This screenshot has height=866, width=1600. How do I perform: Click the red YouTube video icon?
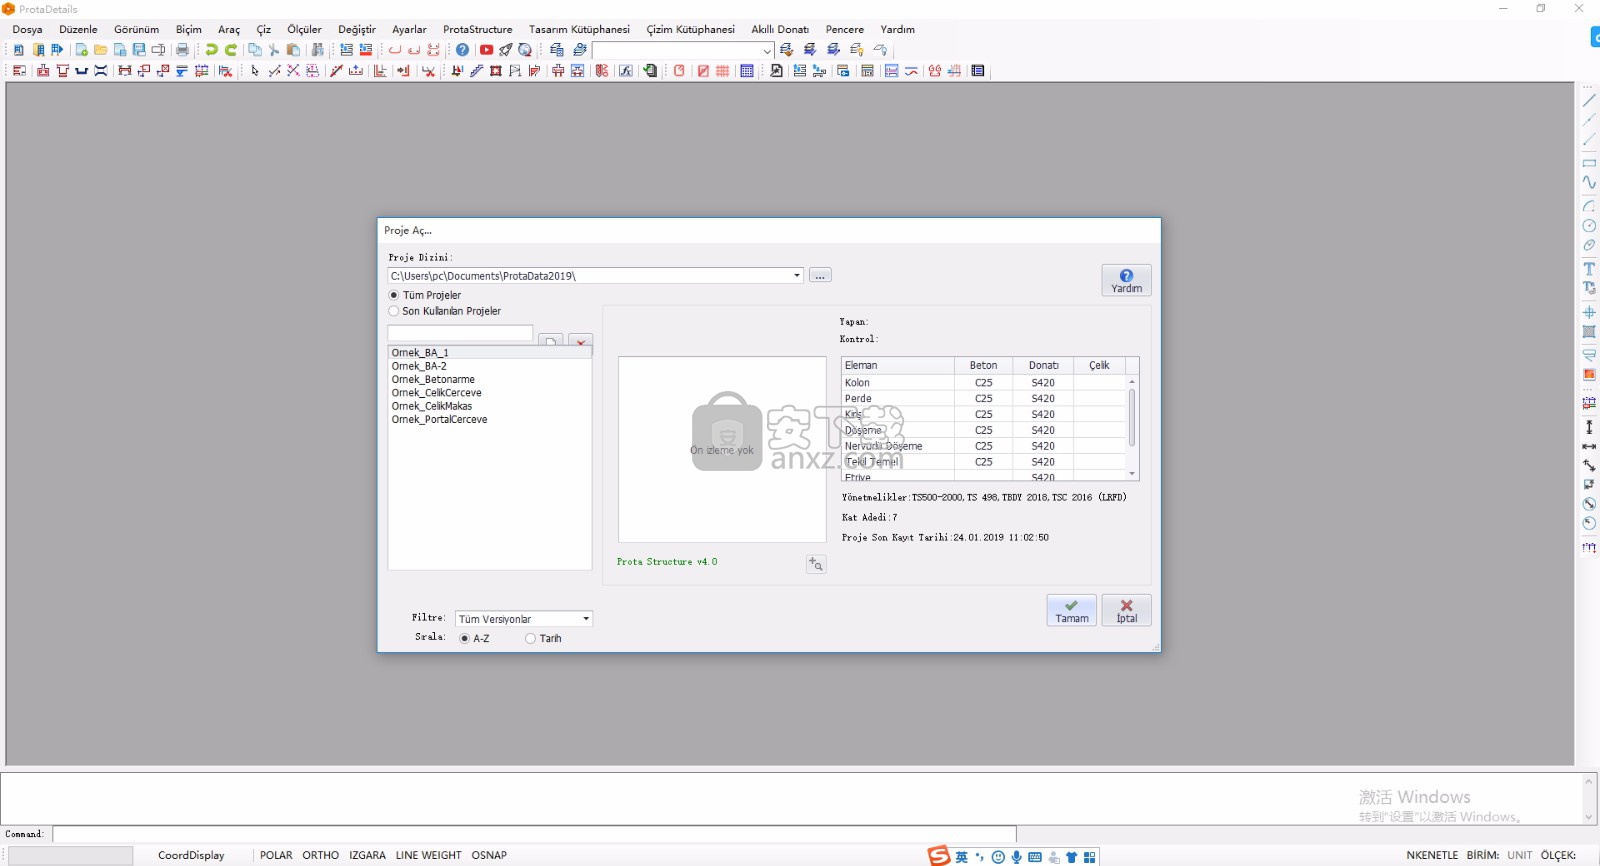pos(486,50)
